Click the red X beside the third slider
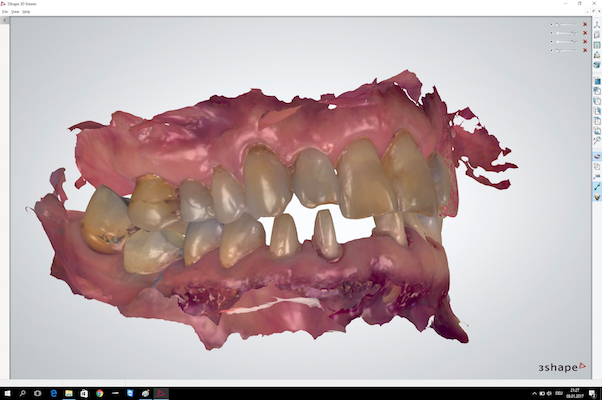Image resolution: width=602 pixels, height=400 pixels. [585, 42]
